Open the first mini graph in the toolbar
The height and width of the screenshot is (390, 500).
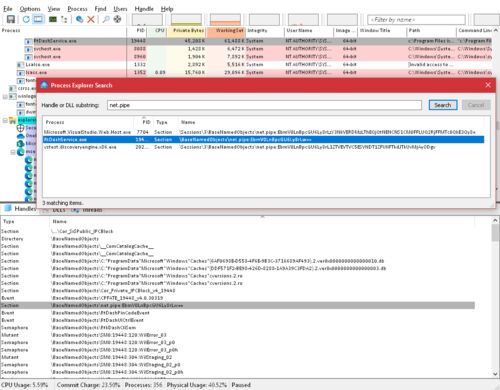click(147, 20)
